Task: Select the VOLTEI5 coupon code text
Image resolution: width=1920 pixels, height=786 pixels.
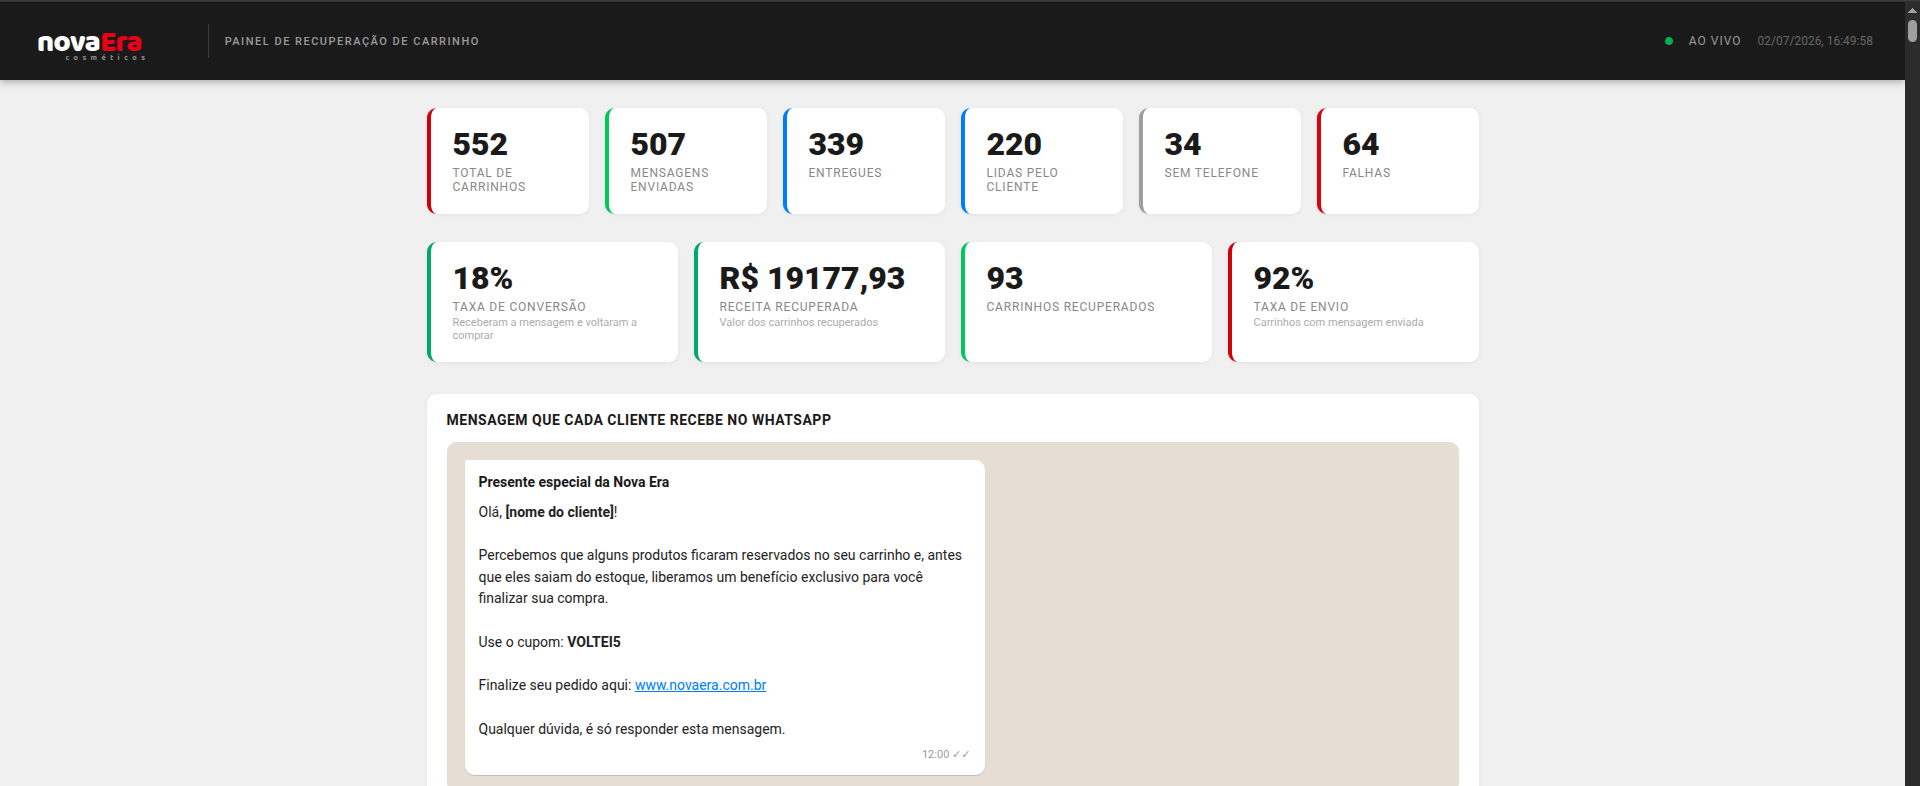Action: point(594,642)
